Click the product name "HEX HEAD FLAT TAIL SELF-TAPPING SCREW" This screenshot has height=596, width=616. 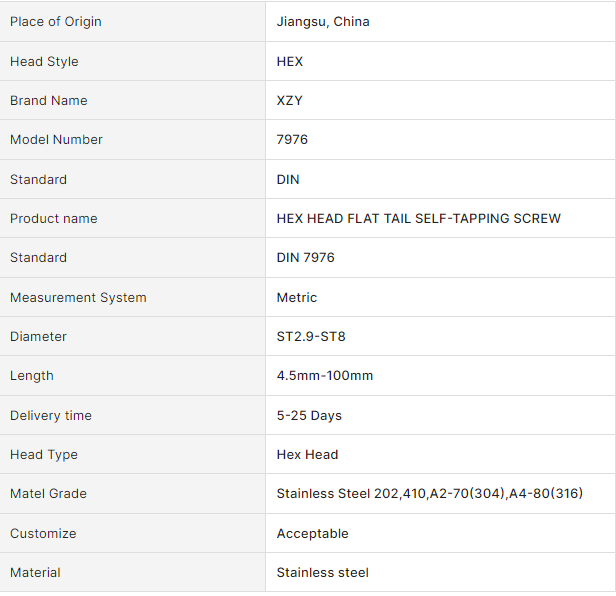coord(418,219)
